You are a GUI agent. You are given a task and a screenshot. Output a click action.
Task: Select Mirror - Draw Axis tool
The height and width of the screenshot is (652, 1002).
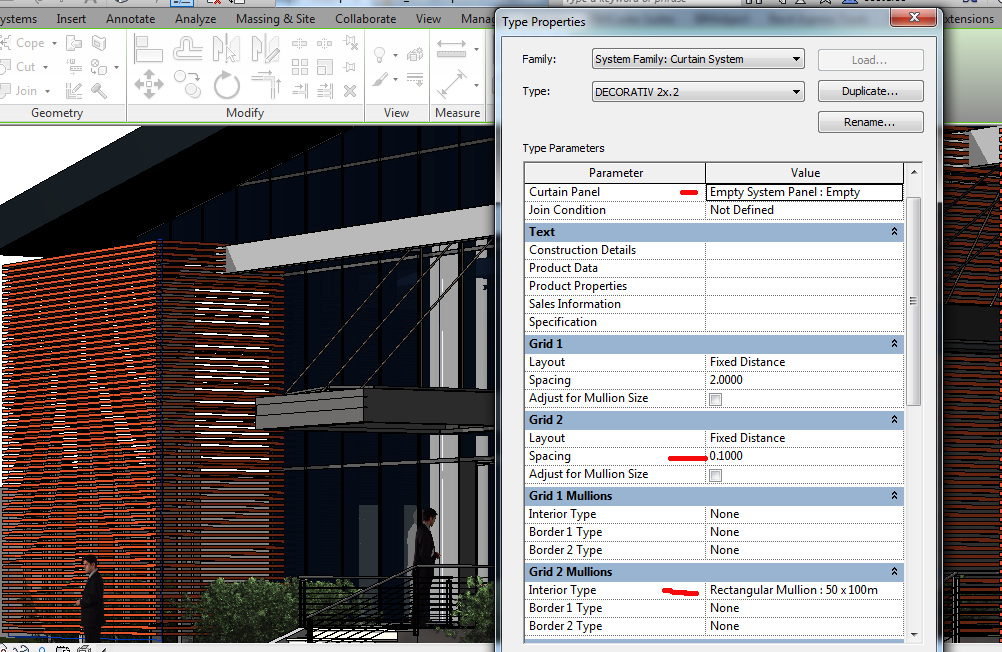[265, 50]
